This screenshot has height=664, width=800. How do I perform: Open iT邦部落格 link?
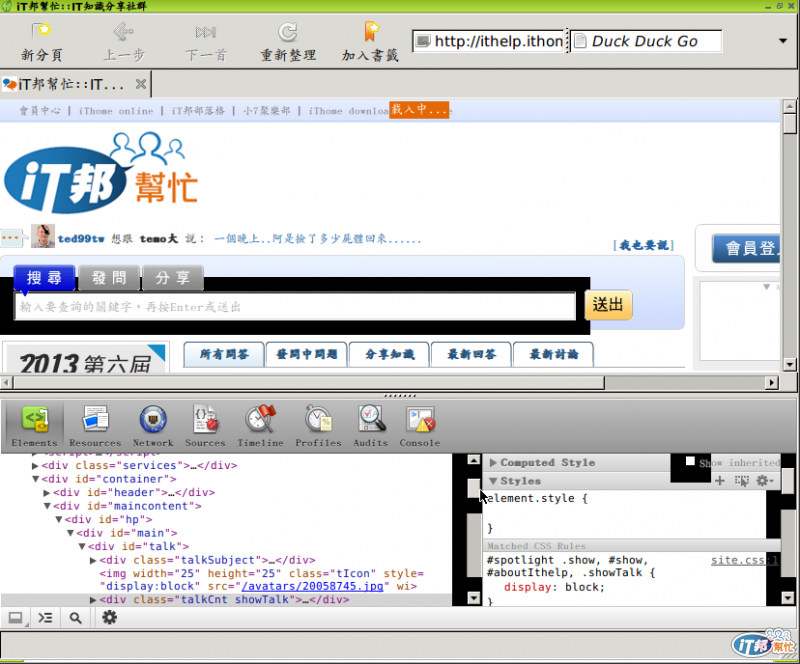click(197, 111)
